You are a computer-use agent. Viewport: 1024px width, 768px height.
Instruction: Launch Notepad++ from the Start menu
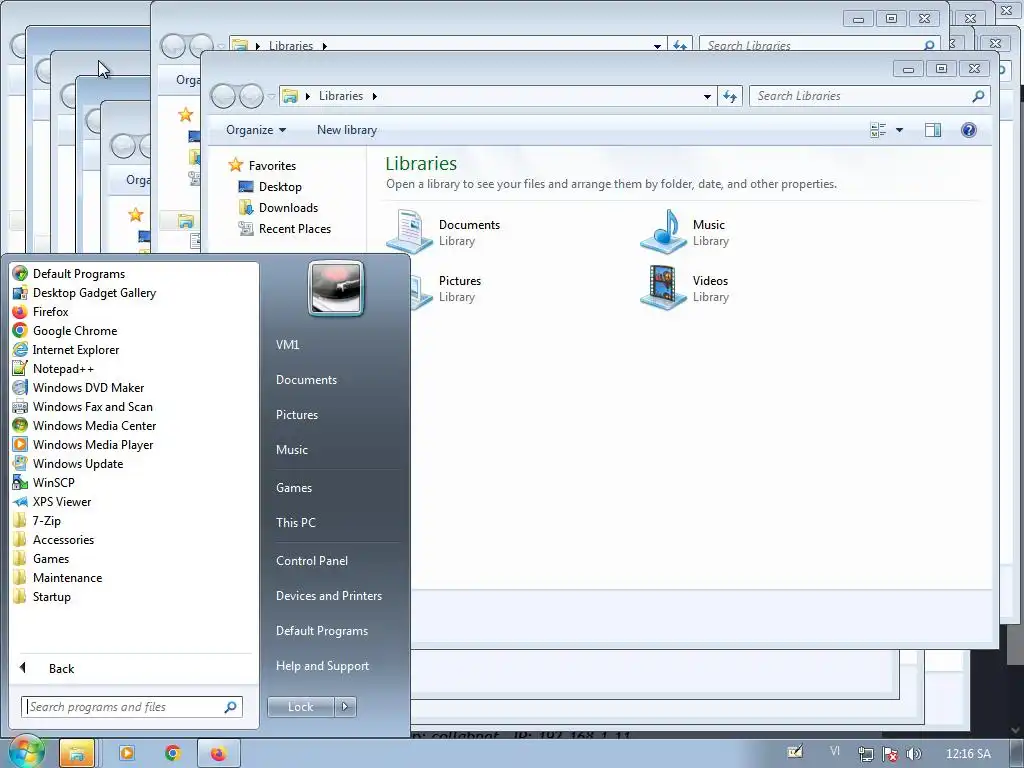pos(63,368)
